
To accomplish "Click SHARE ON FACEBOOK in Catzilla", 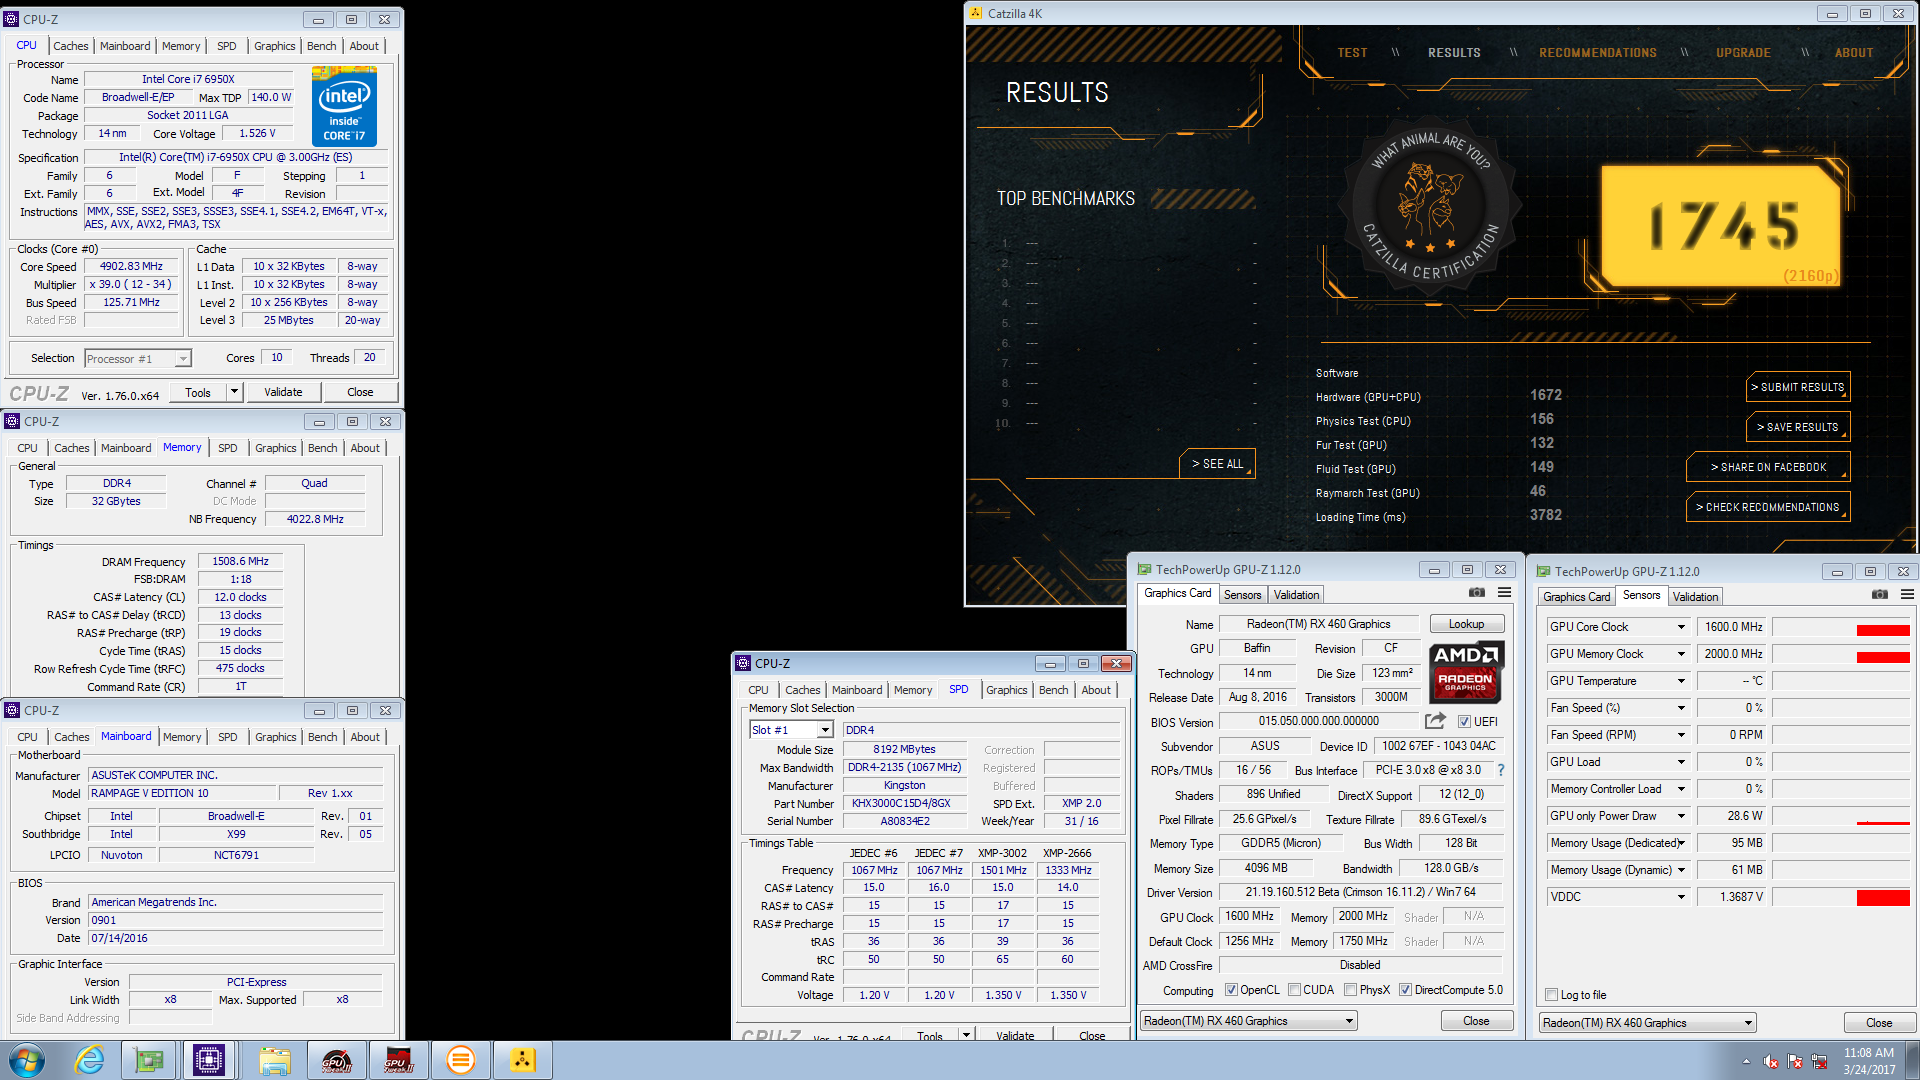I will coord(1768,467).
